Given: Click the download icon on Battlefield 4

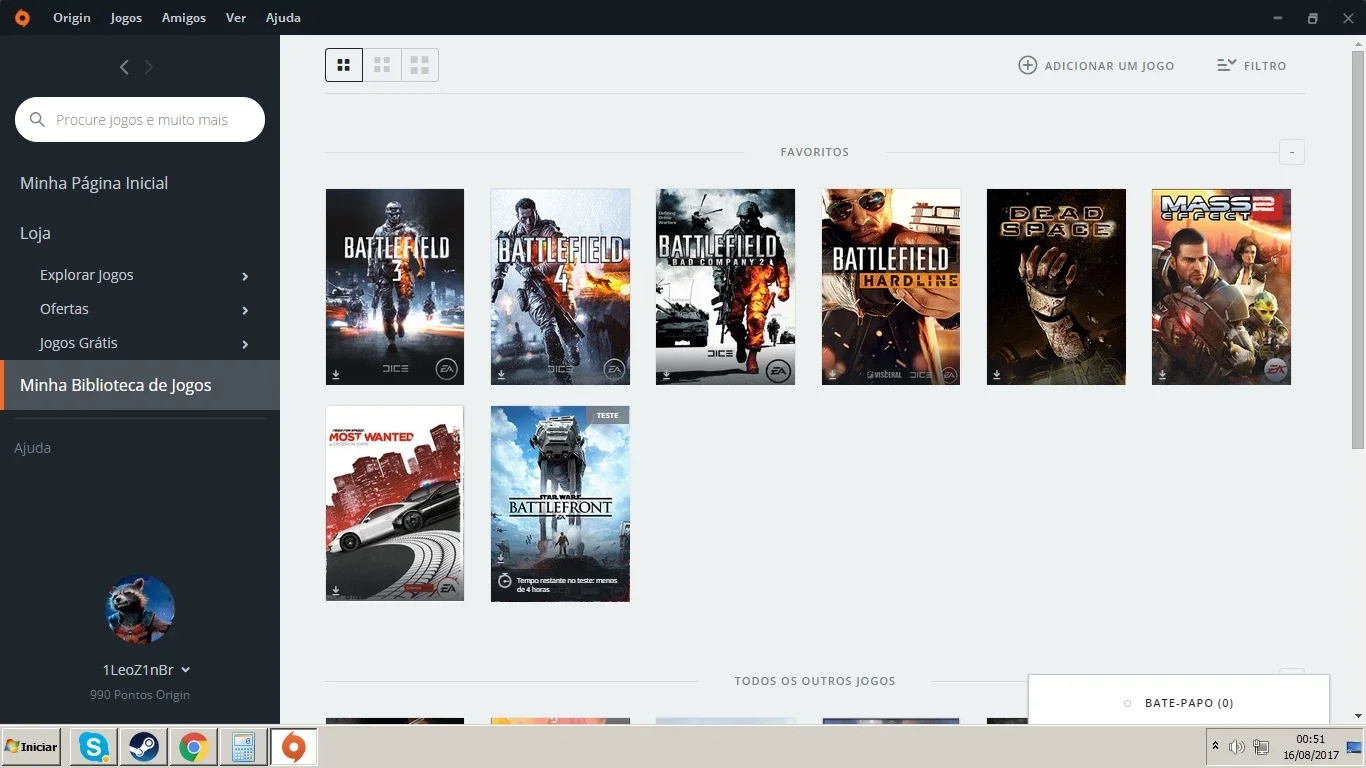Looking at the screenshot, I should 501,375.
